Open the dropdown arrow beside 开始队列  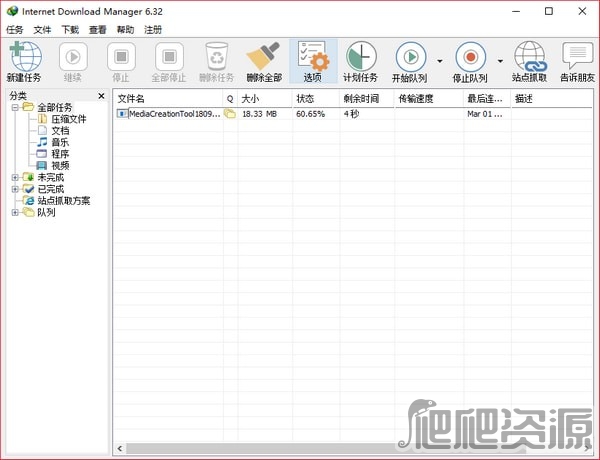click(x=440, y=61)
